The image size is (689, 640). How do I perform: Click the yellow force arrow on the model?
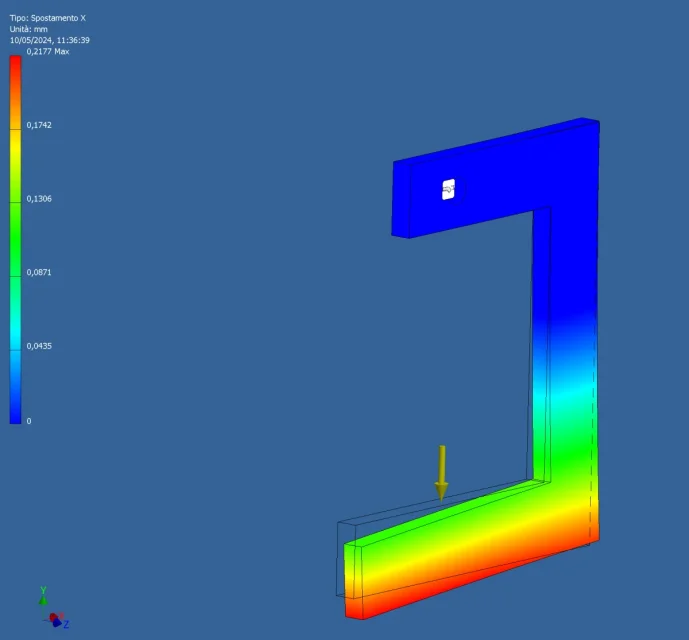[x=441, y=473]
